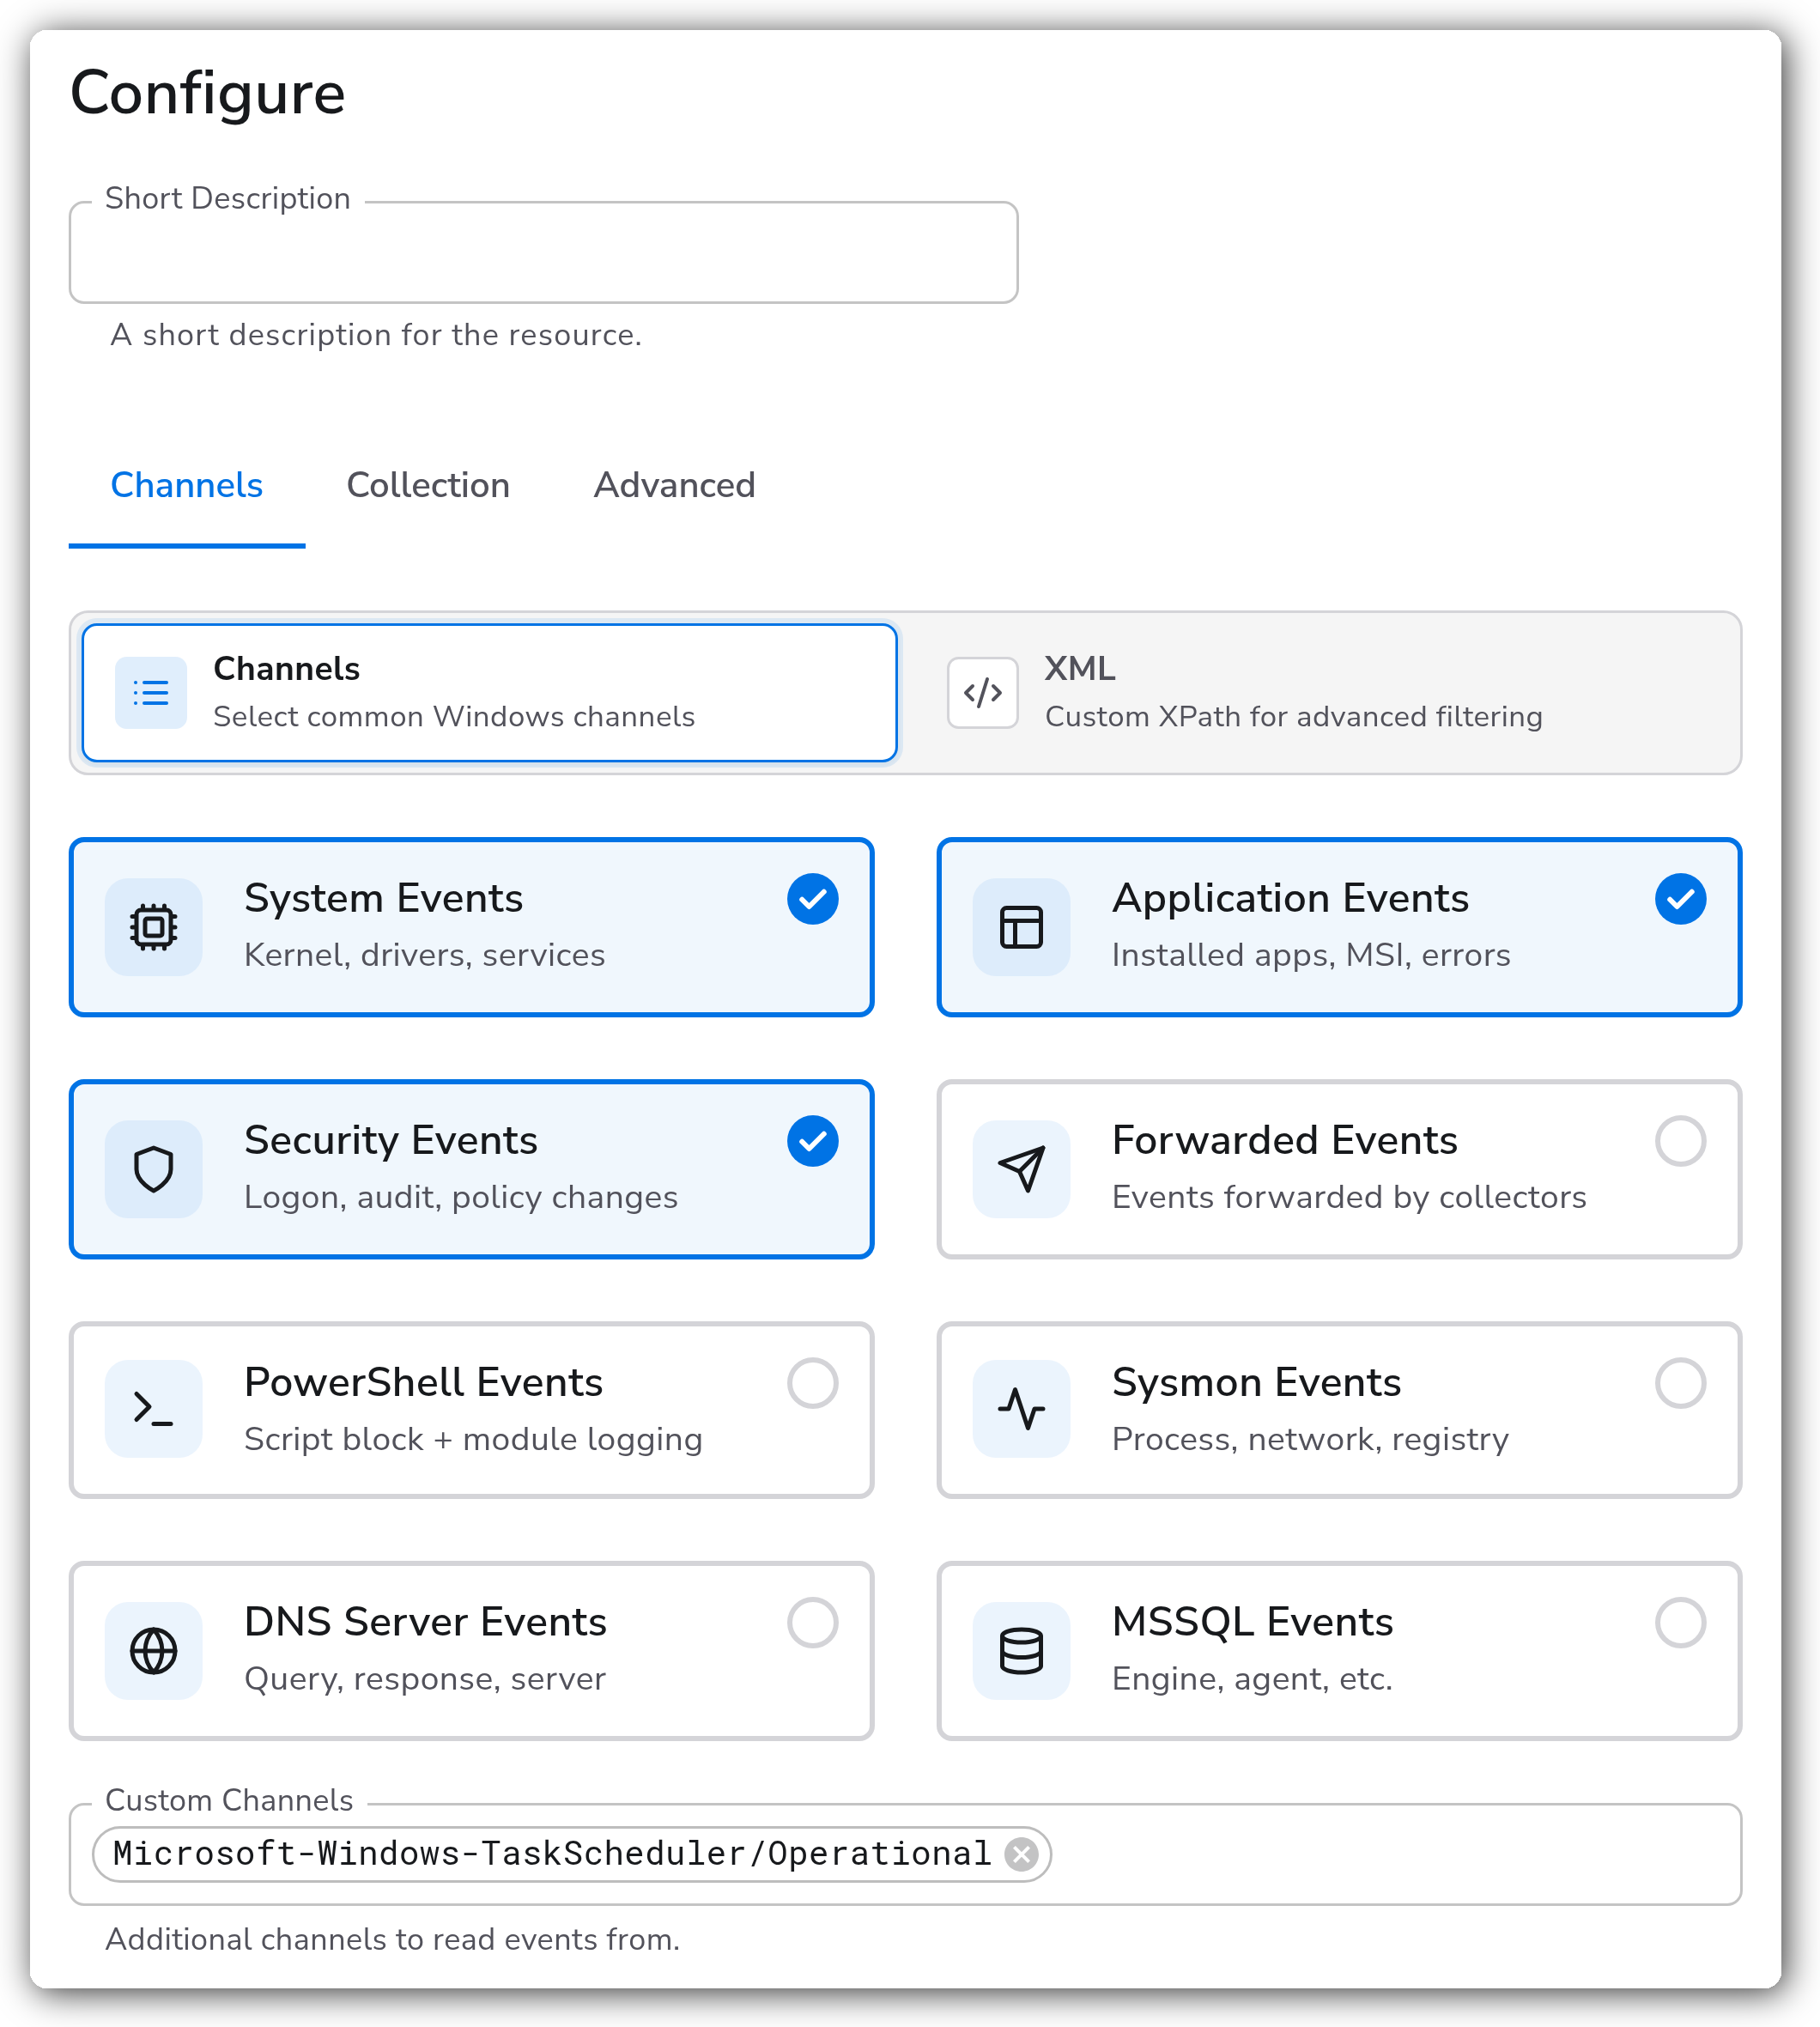Open the Collection tab

pyautogui.click(x=428, y=486)
